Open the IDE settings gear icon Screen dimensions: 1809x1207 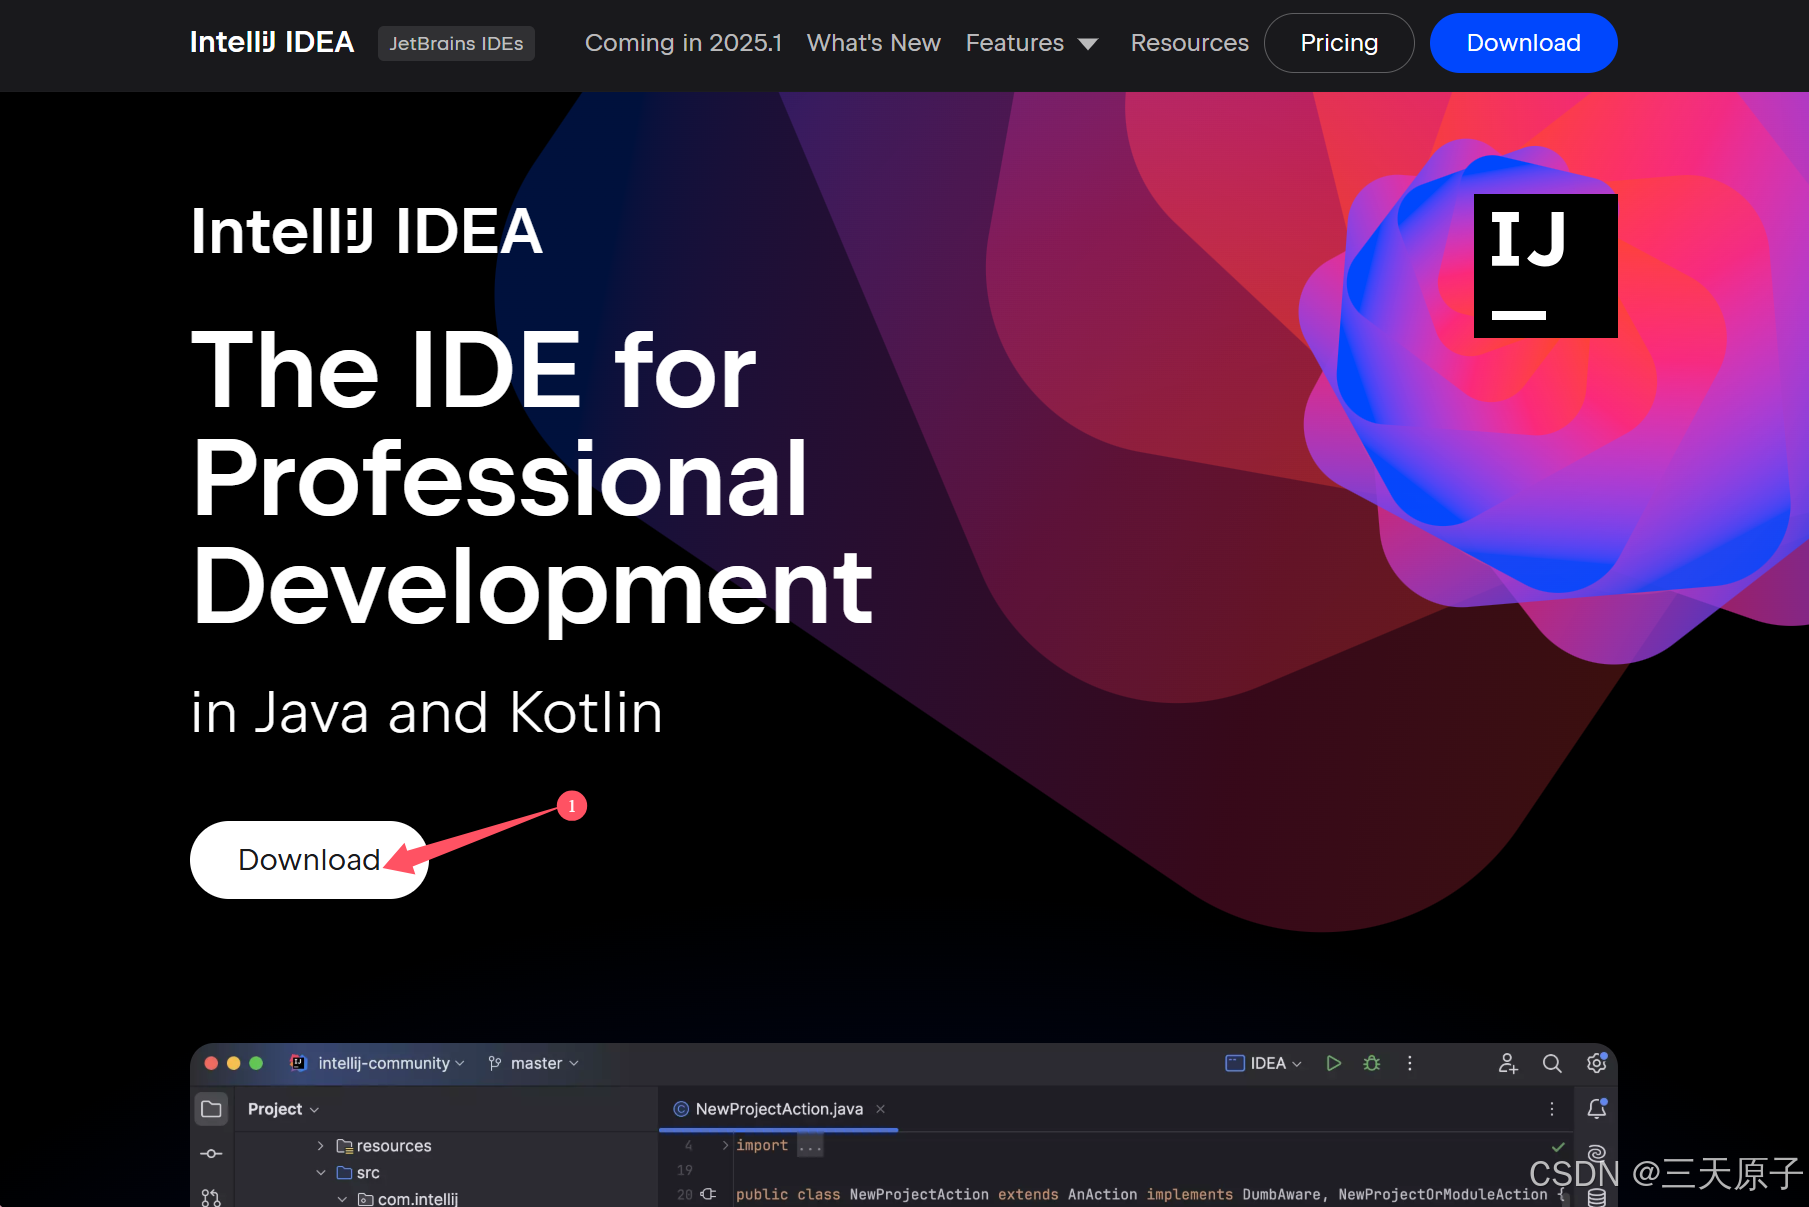pyautogui.click(x=1596, y=1063)
